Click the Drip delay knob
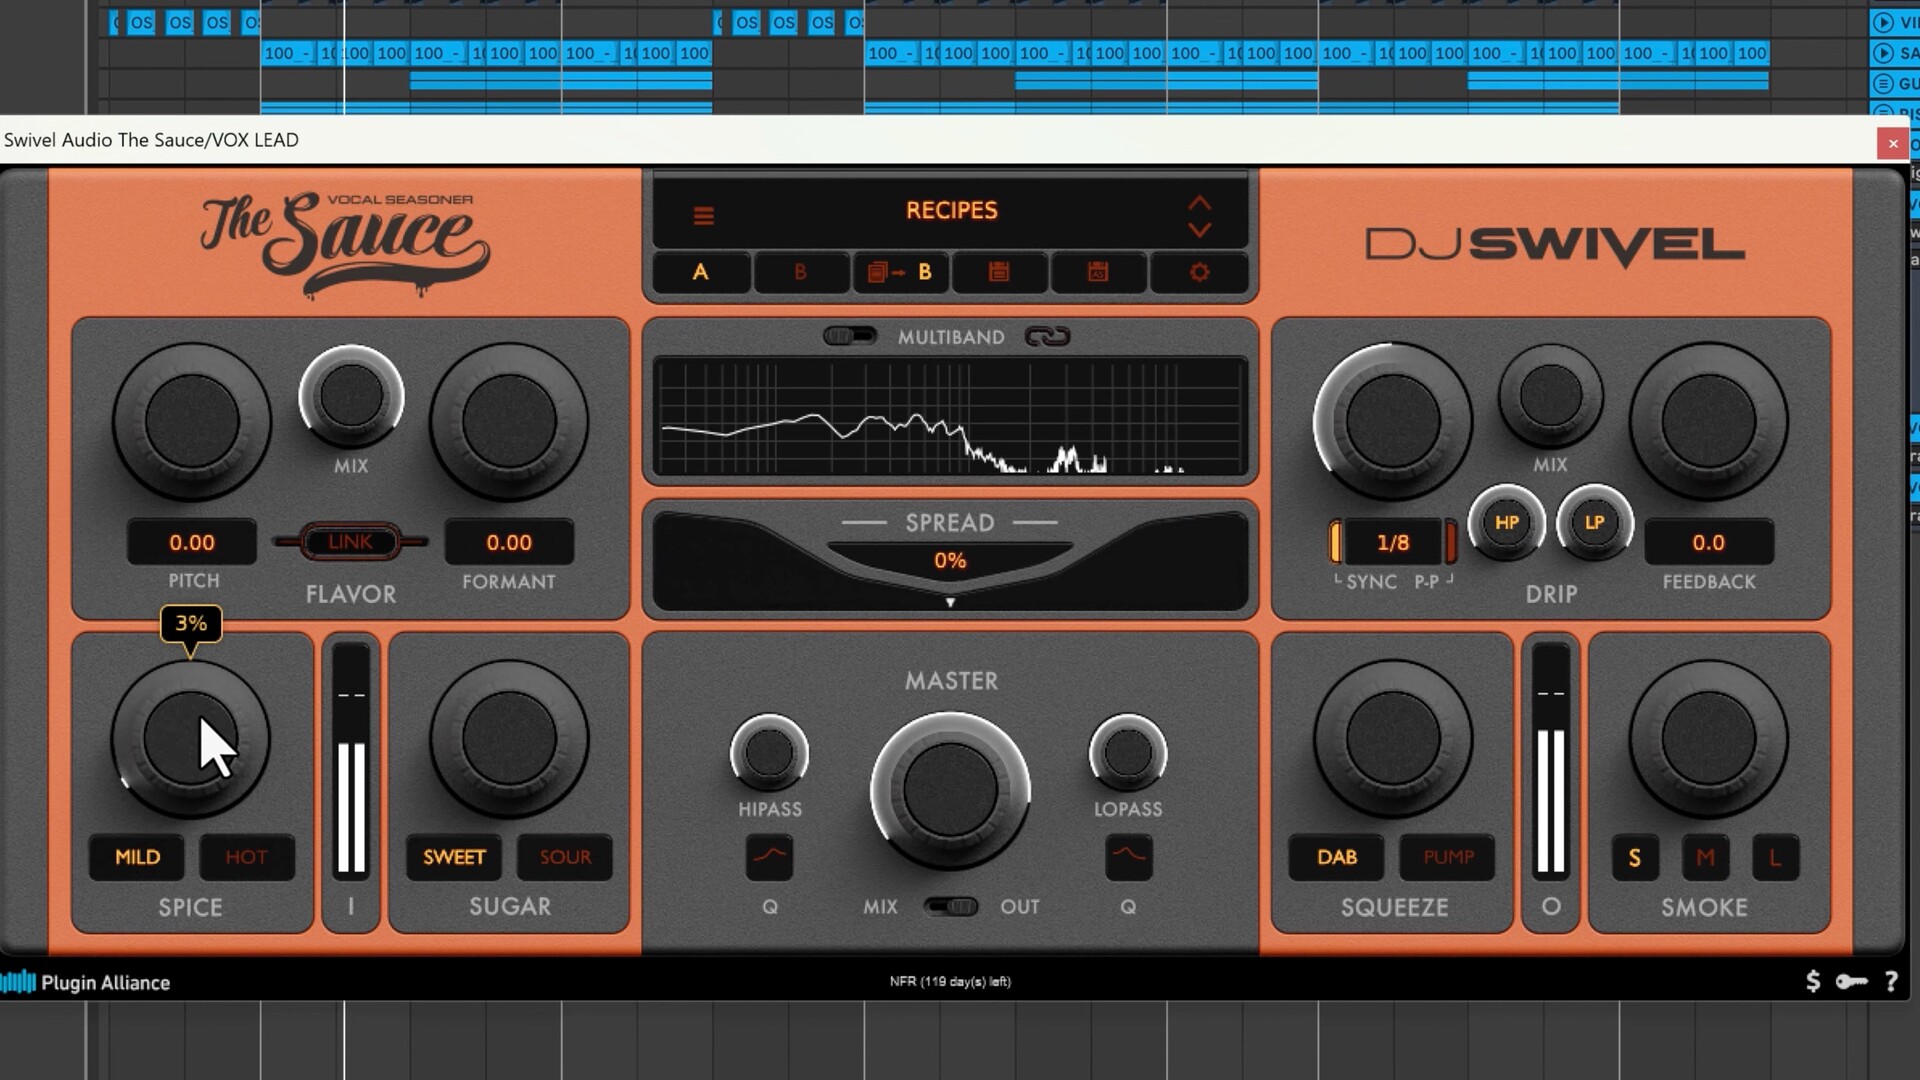Screen dimensions: 1920x1080 (x=1392, y=421)
